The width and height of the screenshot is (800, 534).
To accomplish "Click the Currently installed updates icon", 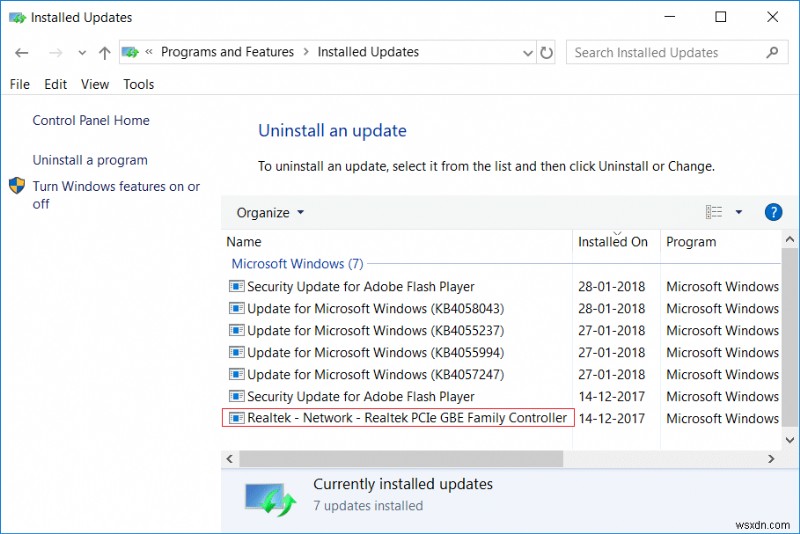I will point(270,499).
